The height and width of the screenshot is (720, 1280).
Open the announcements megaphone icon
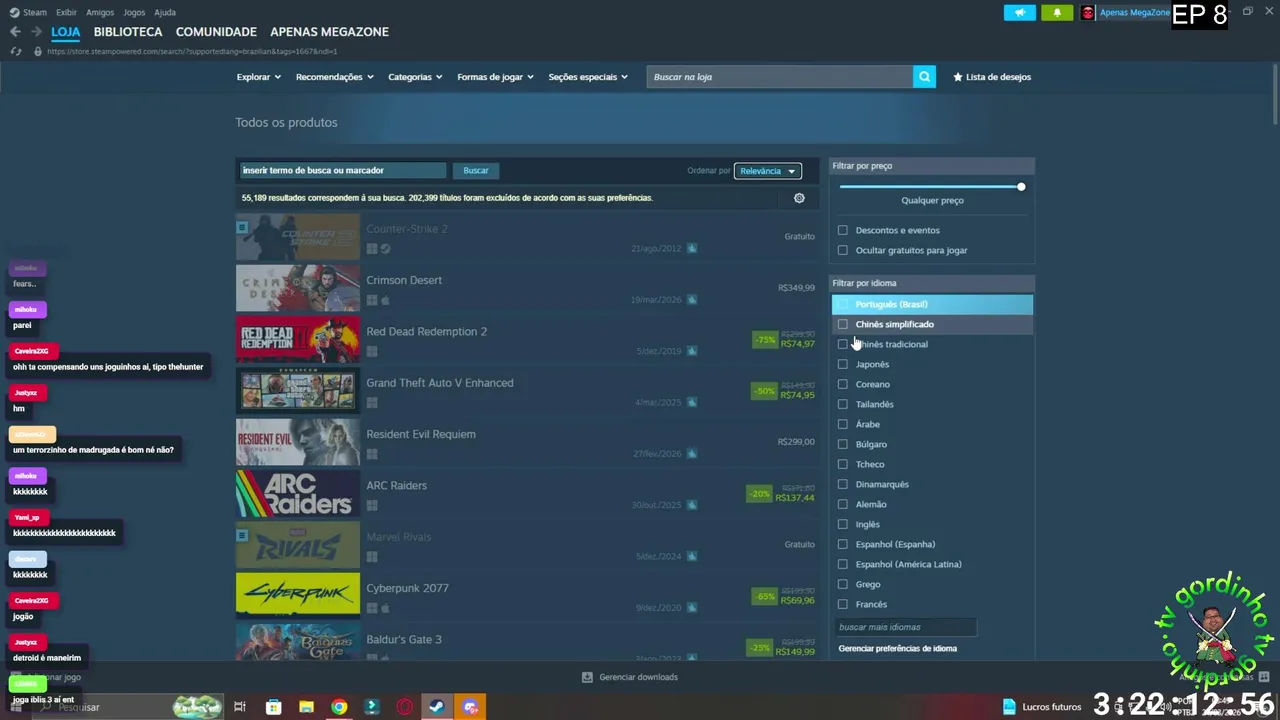[1020, 13]
